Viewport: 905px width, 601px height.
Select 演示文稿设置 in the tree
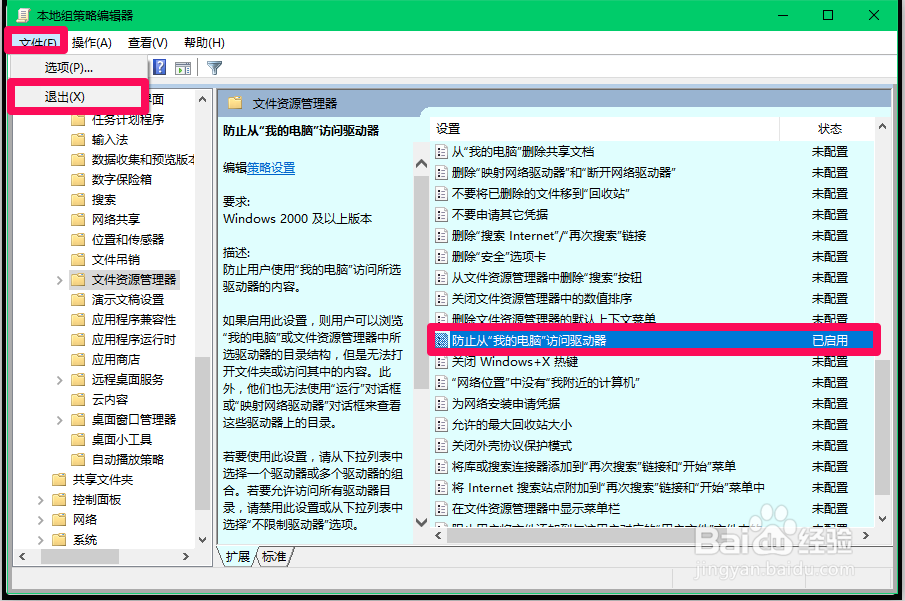pos(128,300)
